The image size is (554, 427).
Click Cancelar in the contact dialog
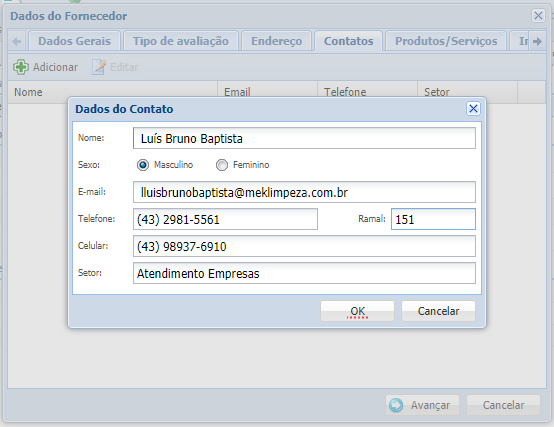click(x=438, y=311)
